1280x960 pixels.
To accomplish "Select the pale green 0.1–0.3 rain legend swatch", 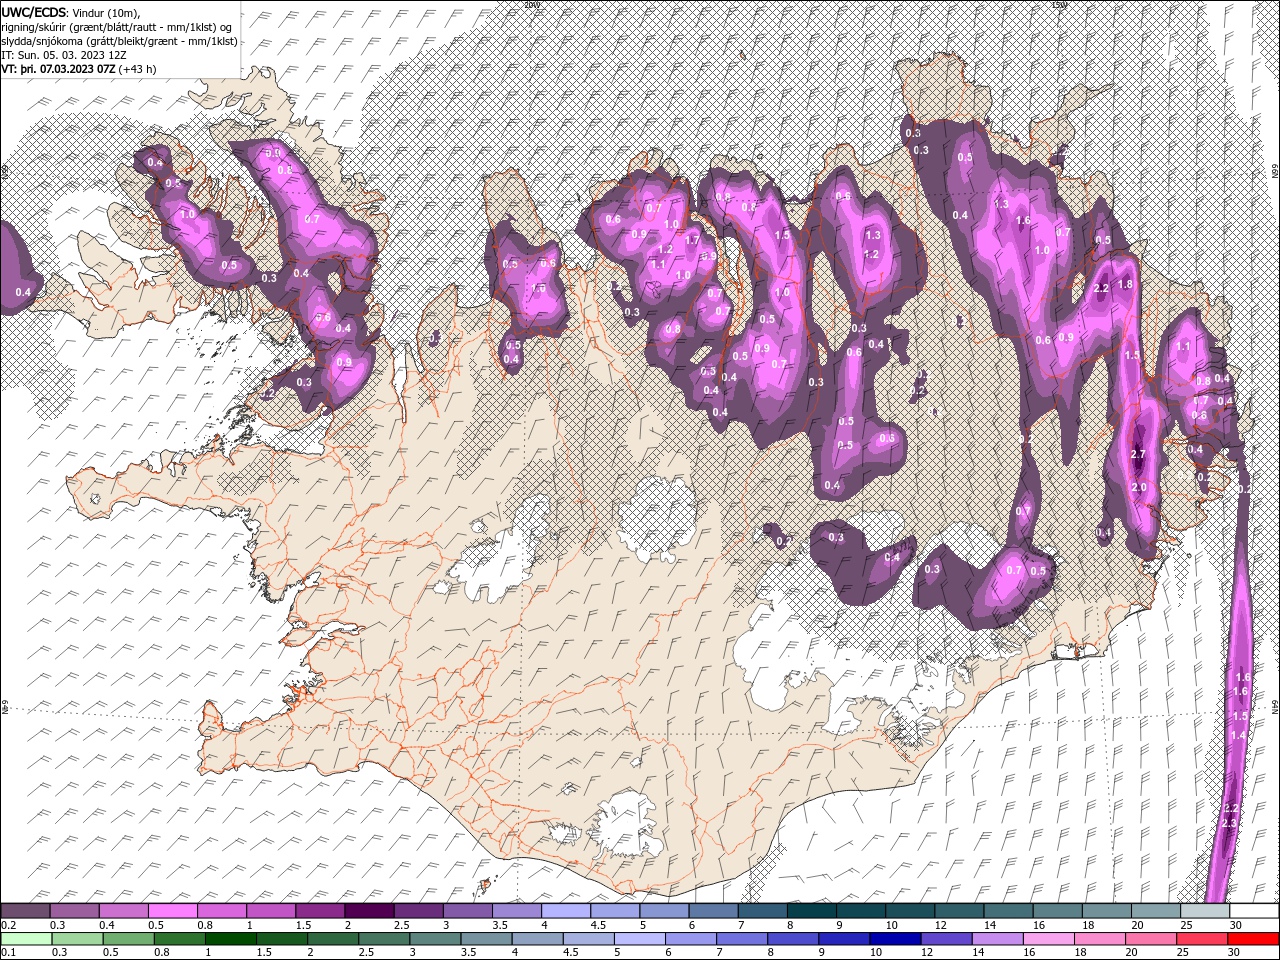I will tap(25, 939).
